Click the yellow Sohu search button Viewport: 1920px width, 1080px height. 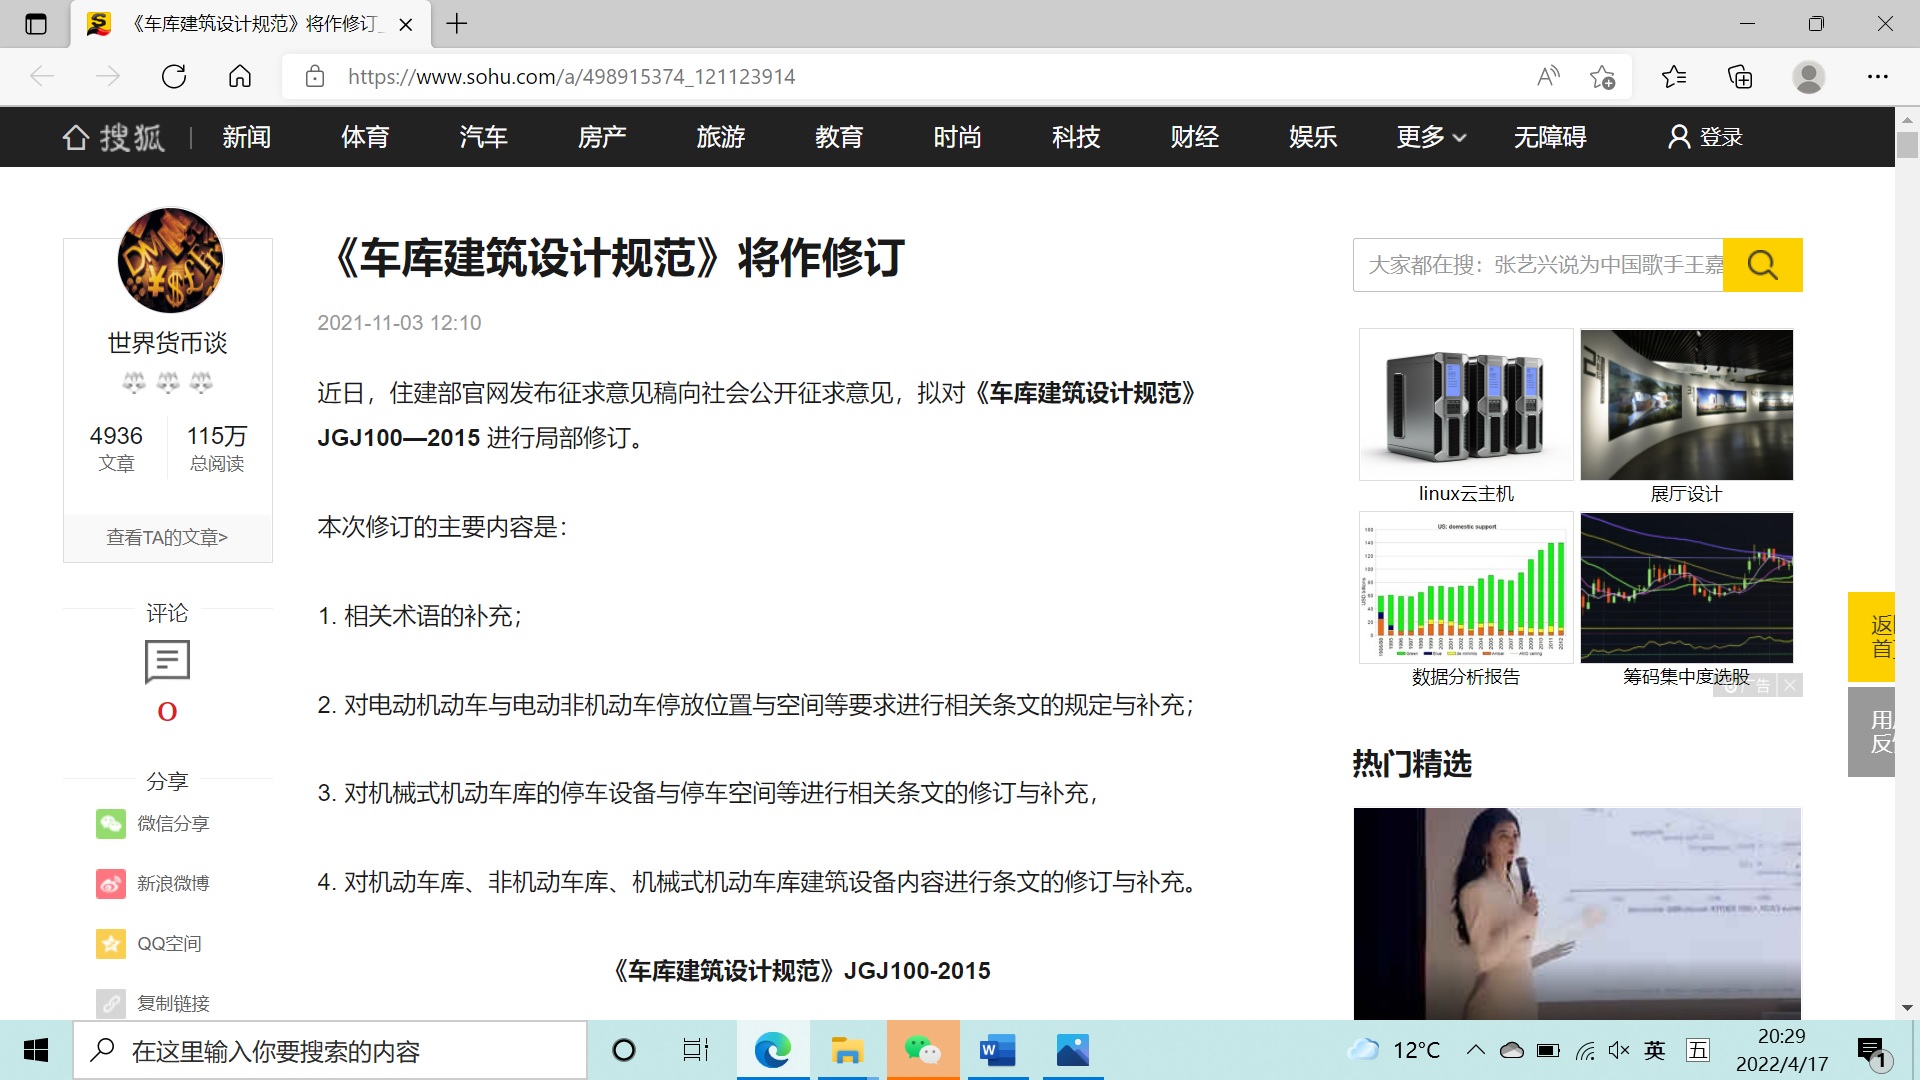point(1763,265)
